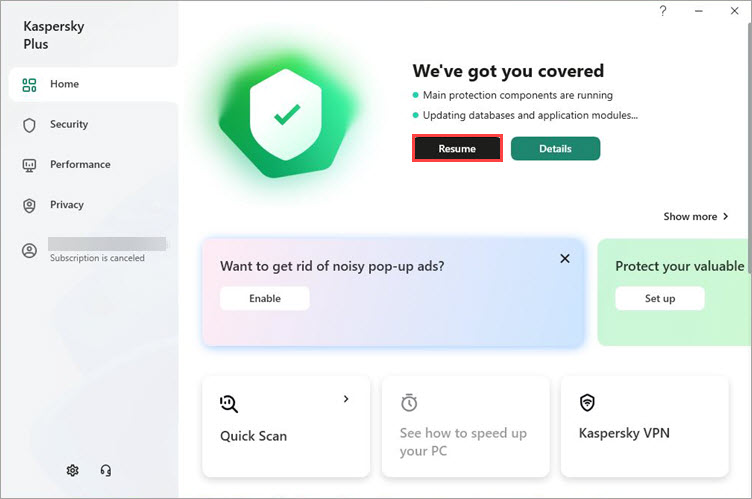Click the Quick Scan magnifier icon

point(229,404)
